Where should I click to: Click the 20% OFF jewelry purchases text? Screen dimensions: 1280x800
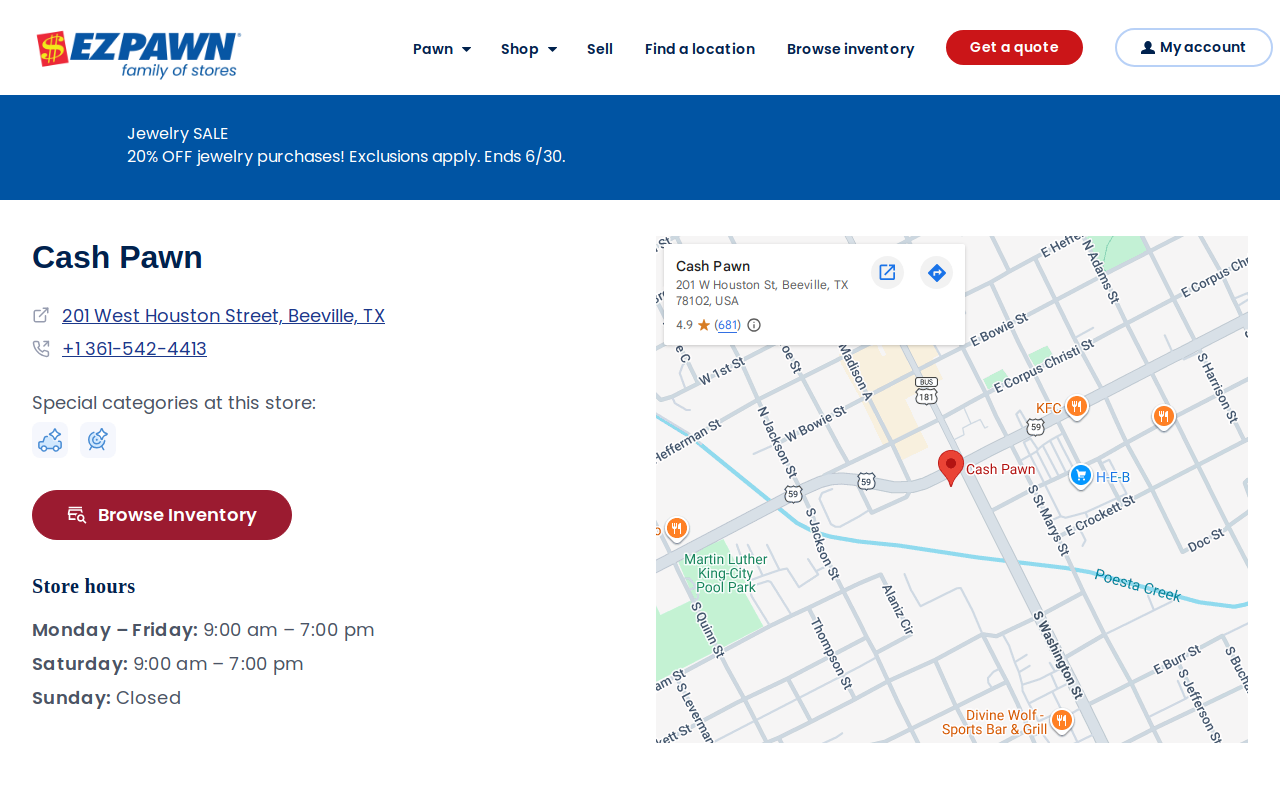click(346, 157)
